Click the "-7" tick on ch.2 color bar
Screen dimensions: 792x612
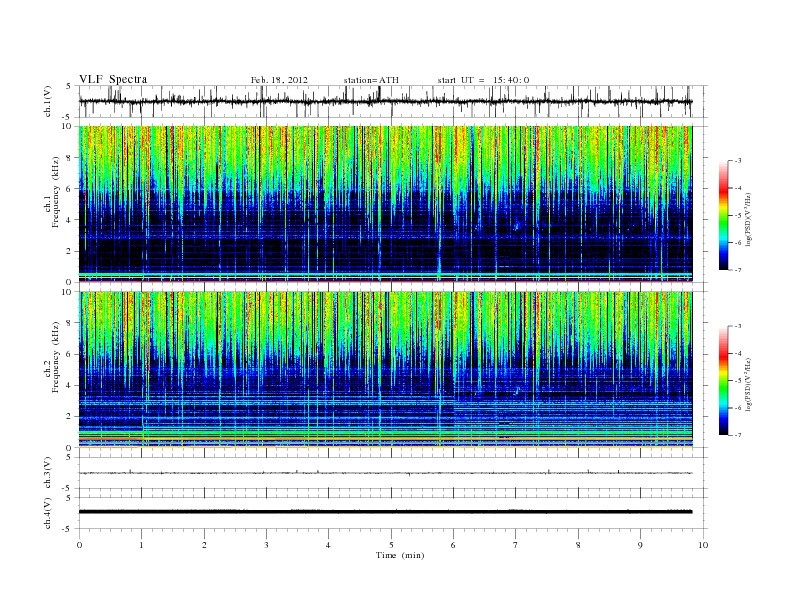point(738,435)
